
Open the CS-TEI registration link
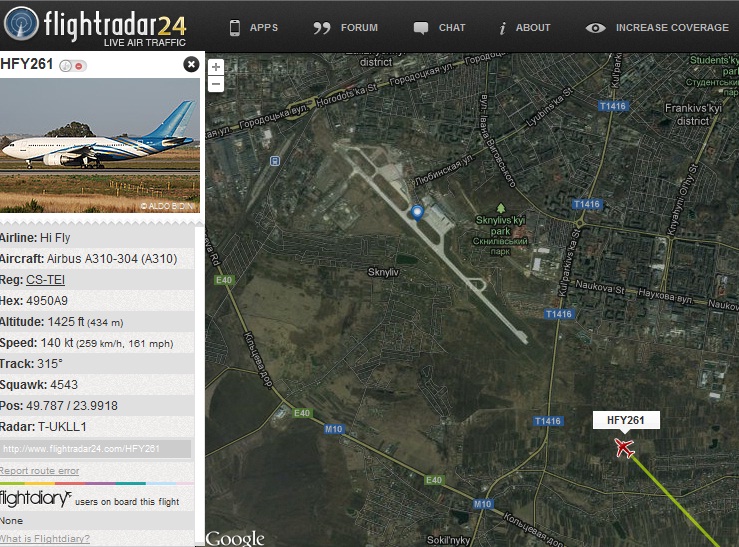click(x=45, y=279)
